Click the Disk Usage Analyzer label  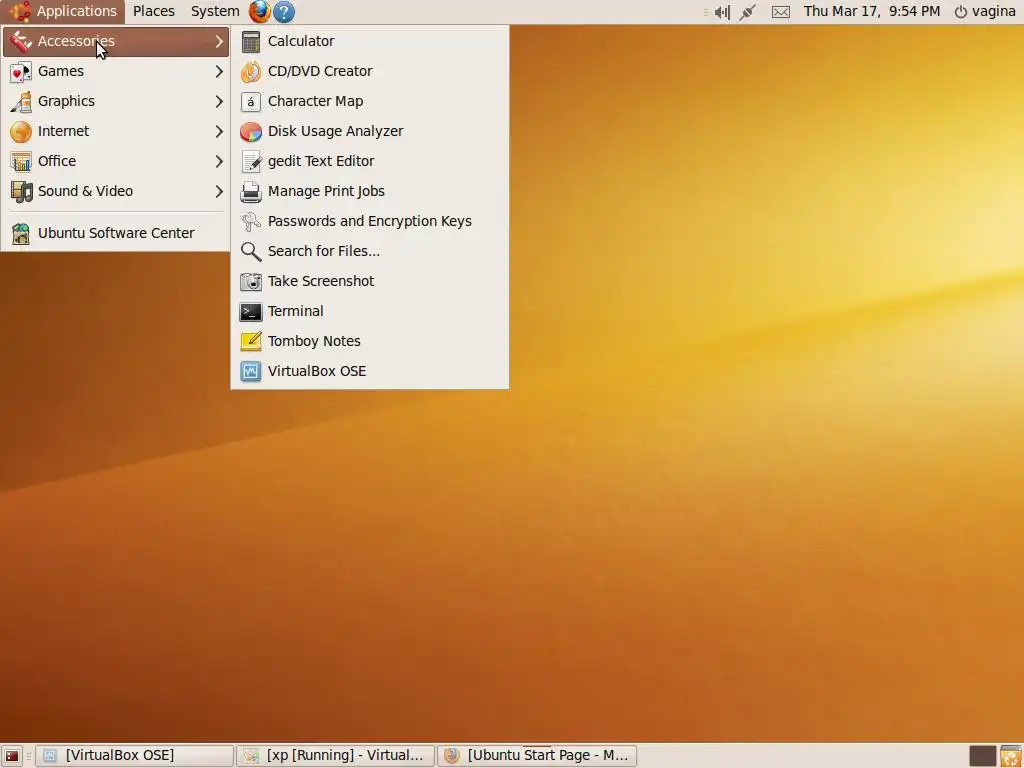(x=336, y=131)
